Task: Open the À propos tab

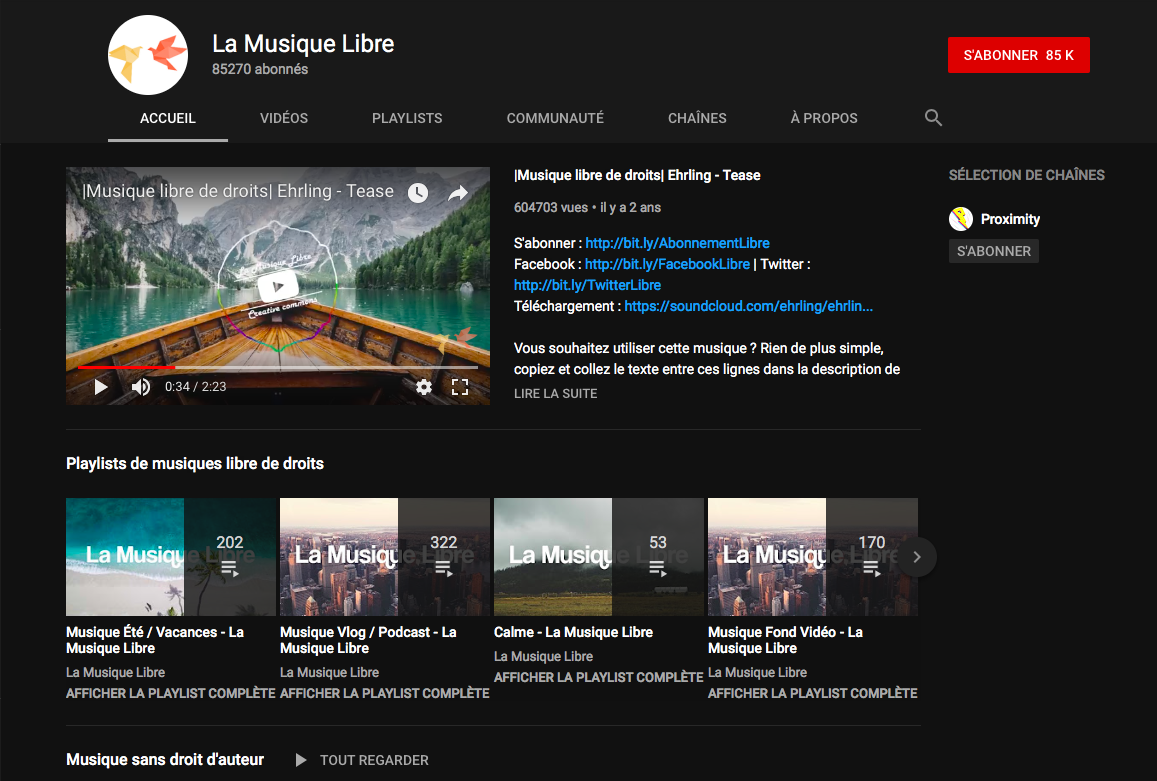Action: coord(824,118)
